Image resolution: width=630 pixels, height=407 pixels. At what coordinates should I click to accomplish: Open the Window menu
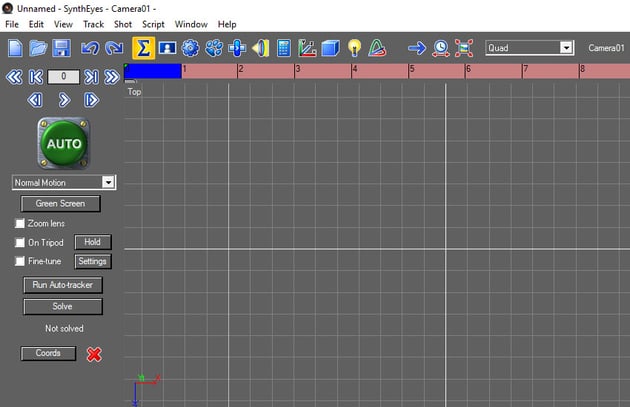click(191, 24)
